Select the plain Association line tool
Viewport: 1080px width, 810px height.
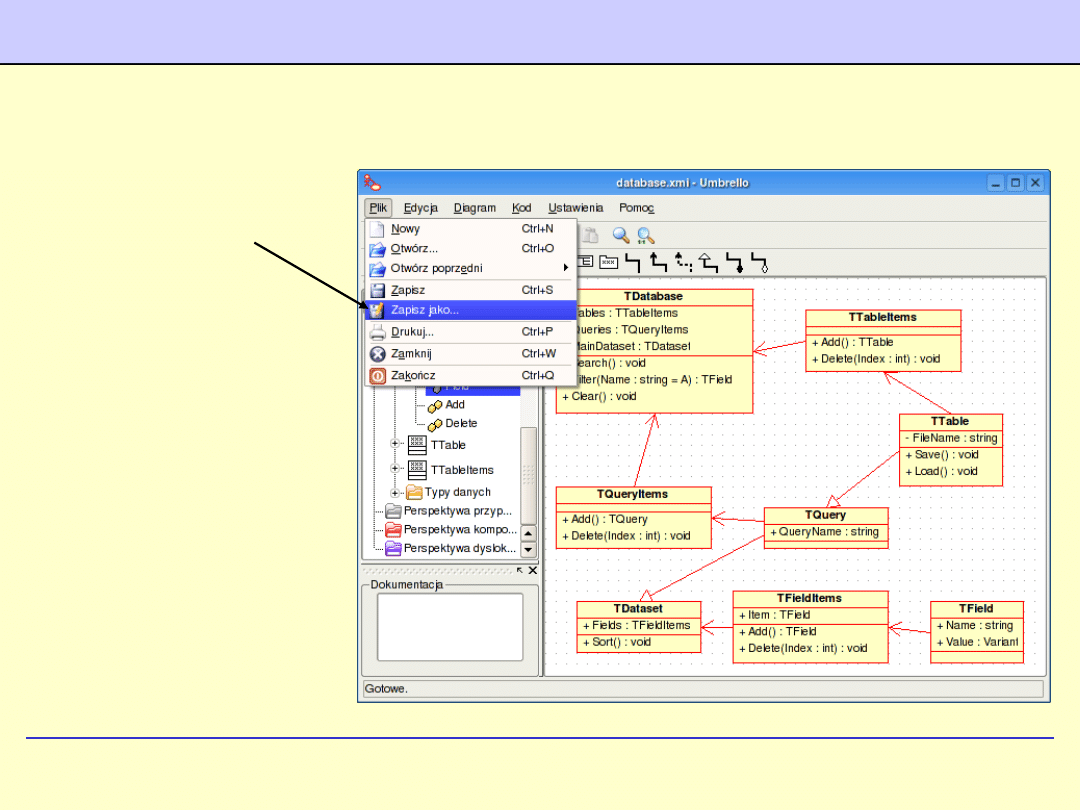click(x=633, y=263)
